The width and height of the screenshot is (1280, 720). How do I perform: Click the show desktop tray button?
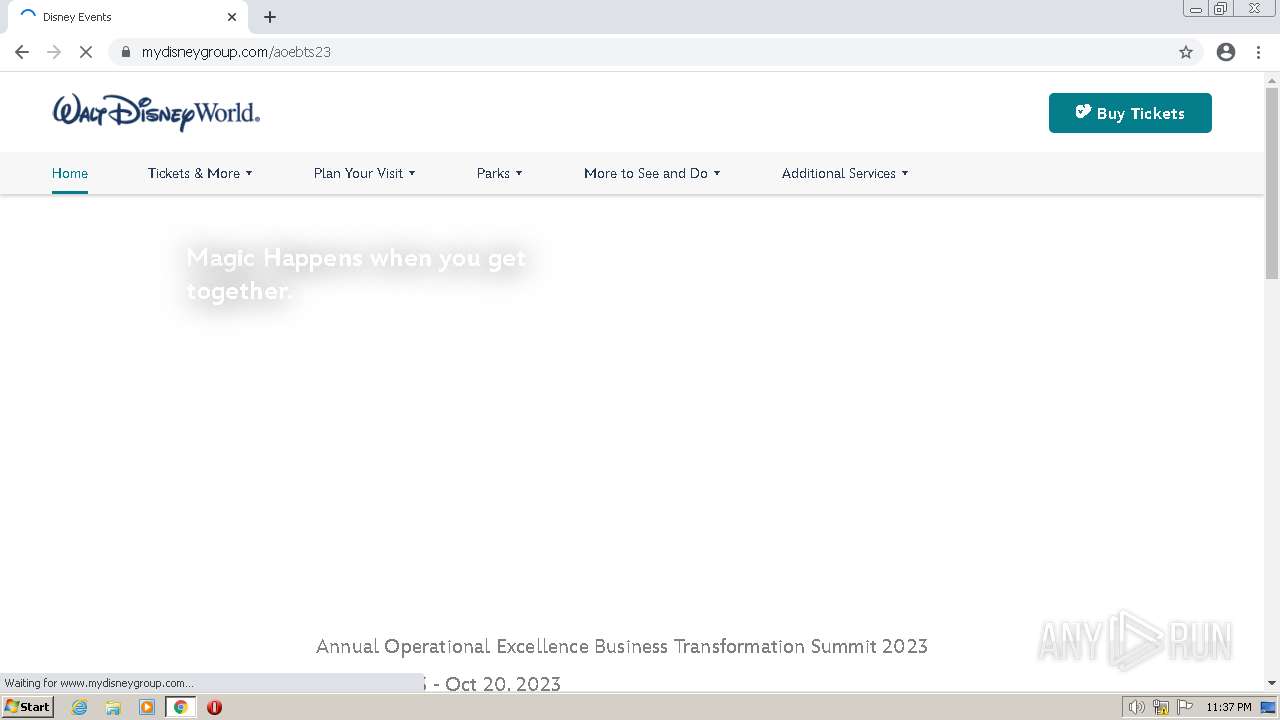(x=1269, y=707)
